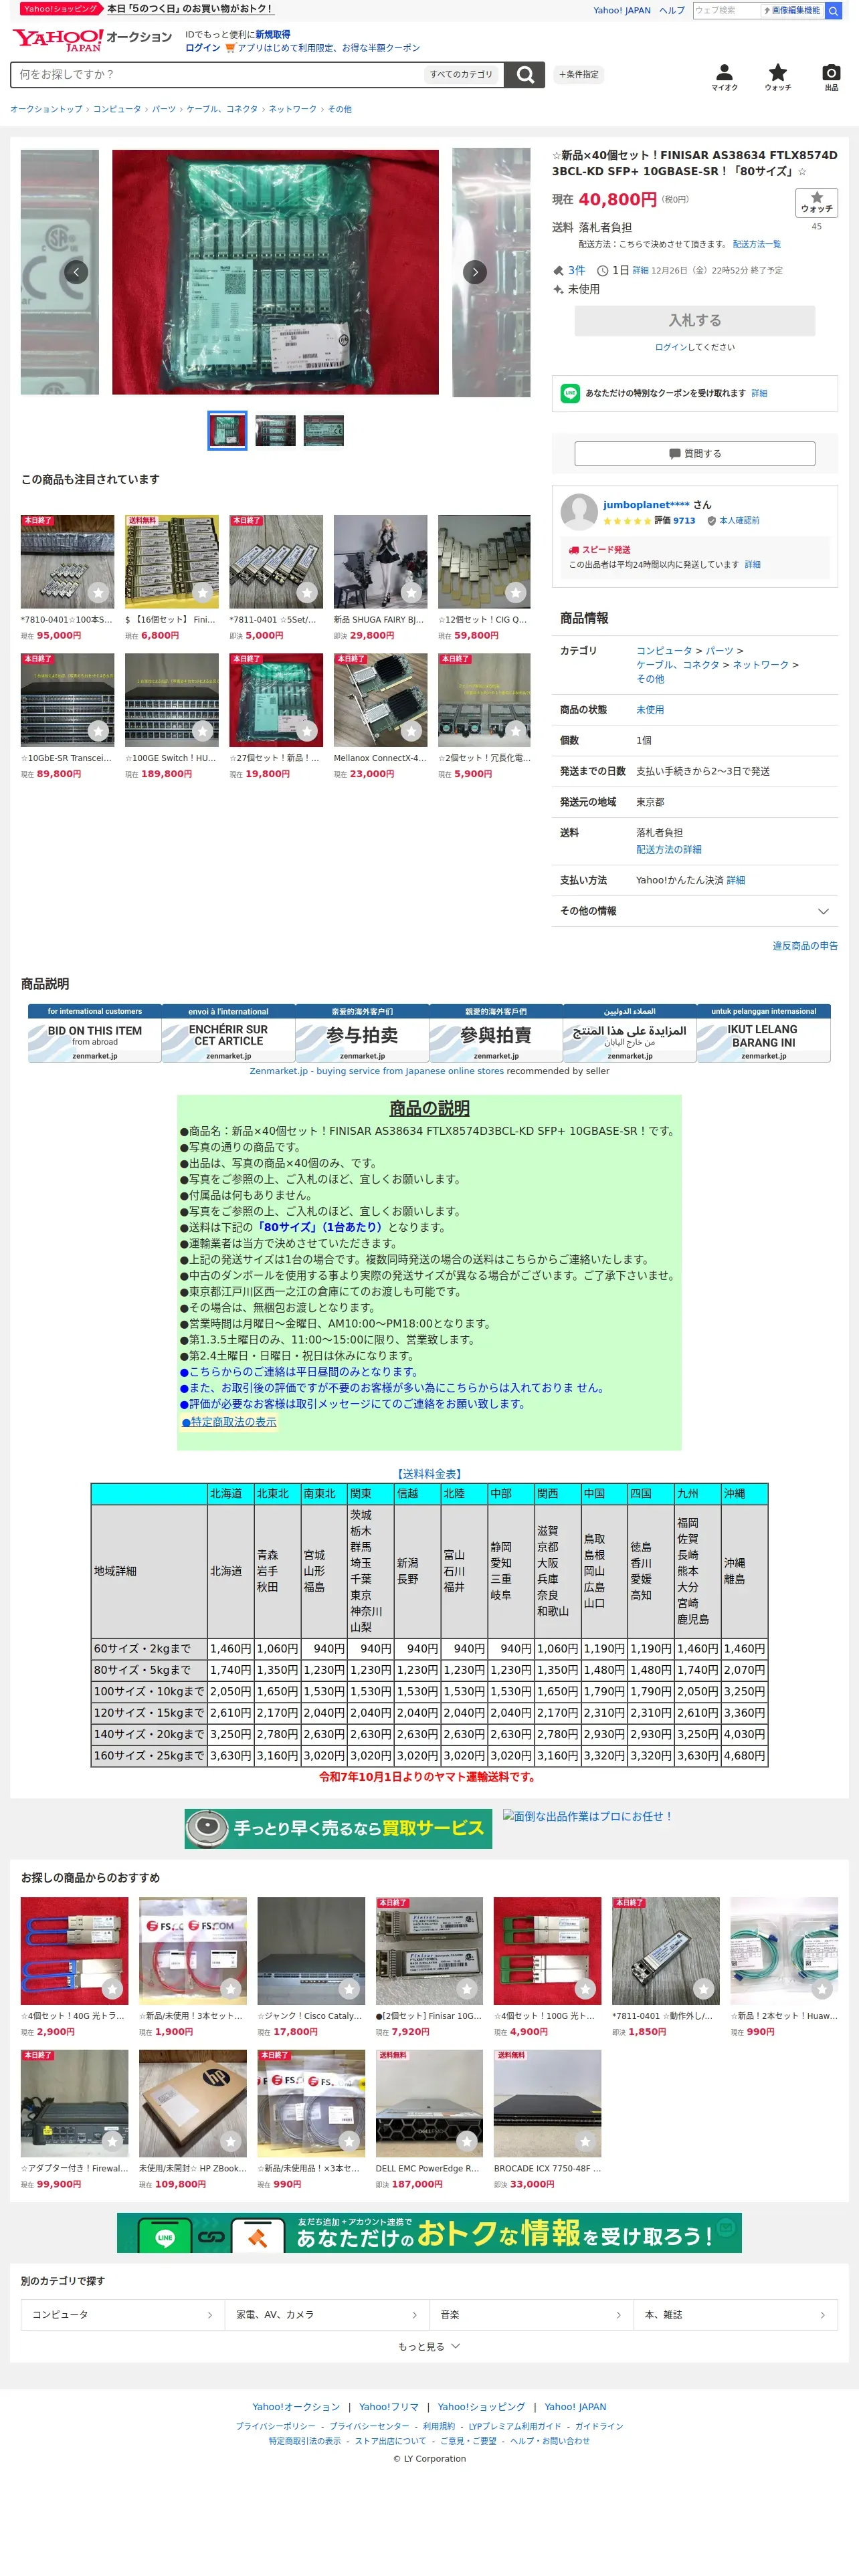The height and width of the screenshot is (2576, 859).
Task: Show next product image arrow
Action: click(x=475, y=272)
